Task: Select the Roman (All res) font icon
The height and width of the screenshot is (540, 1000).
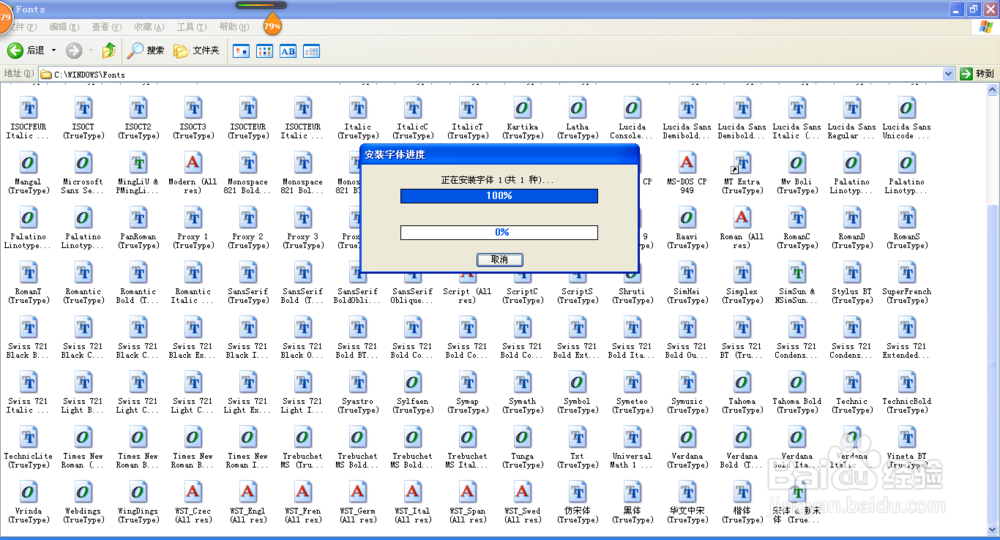Action: point(741,218)
